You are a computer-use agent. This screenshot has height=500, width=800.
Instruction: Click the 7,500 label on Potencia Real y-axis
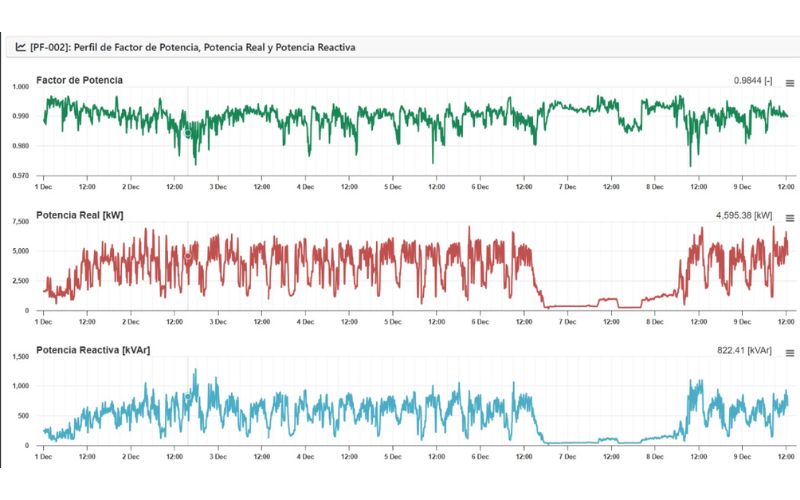[x=21, y=221]
